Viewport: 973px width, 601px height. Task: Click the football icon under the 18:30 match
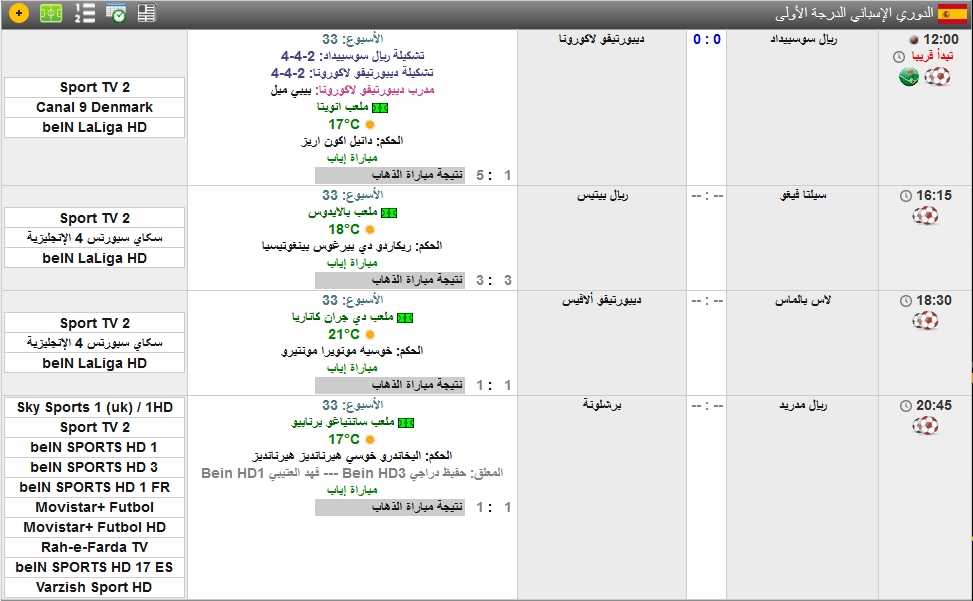[x=925, y=321]
